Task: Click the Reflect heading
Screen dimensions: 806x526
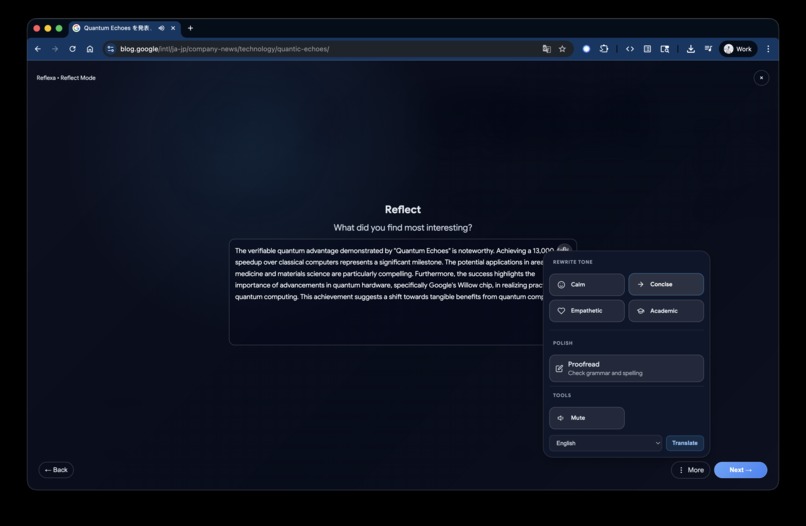Action: [x=402, y=209]
